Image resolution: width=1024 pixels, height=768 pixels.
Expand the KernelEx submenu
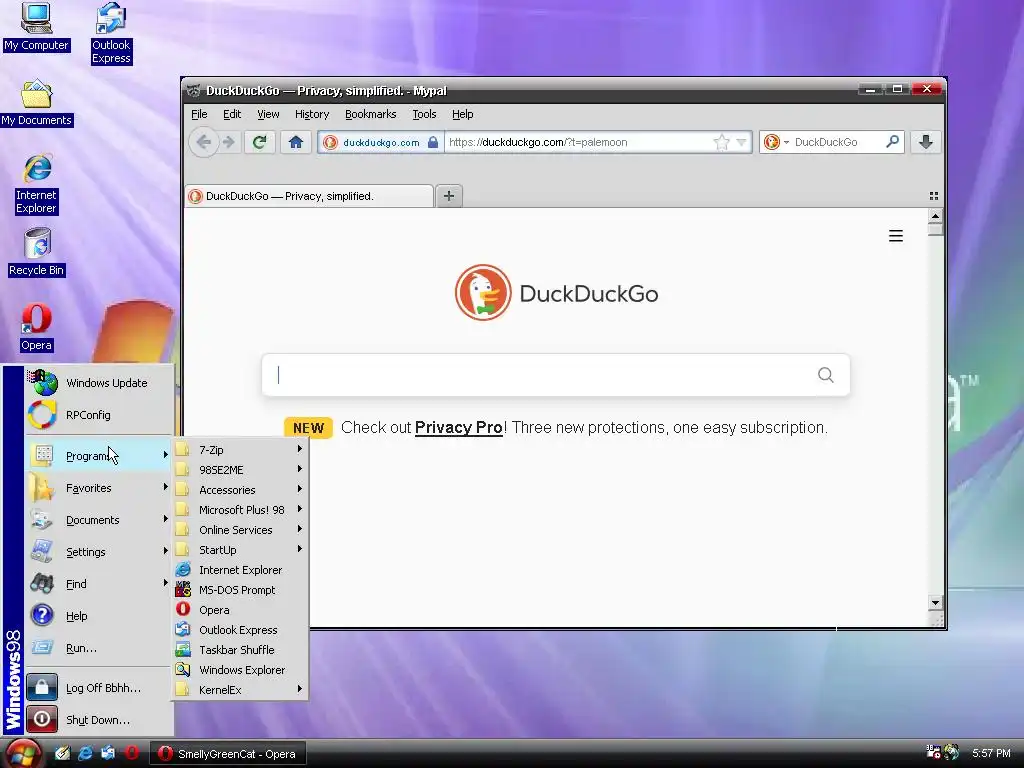pyautogui.click(x=240, y=690)
